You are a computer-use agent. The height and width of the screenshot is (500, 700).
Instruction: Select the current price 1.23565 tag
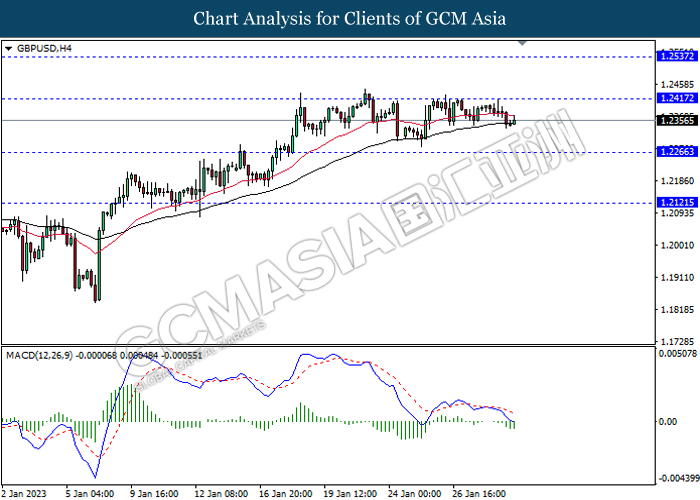[677, 121]
